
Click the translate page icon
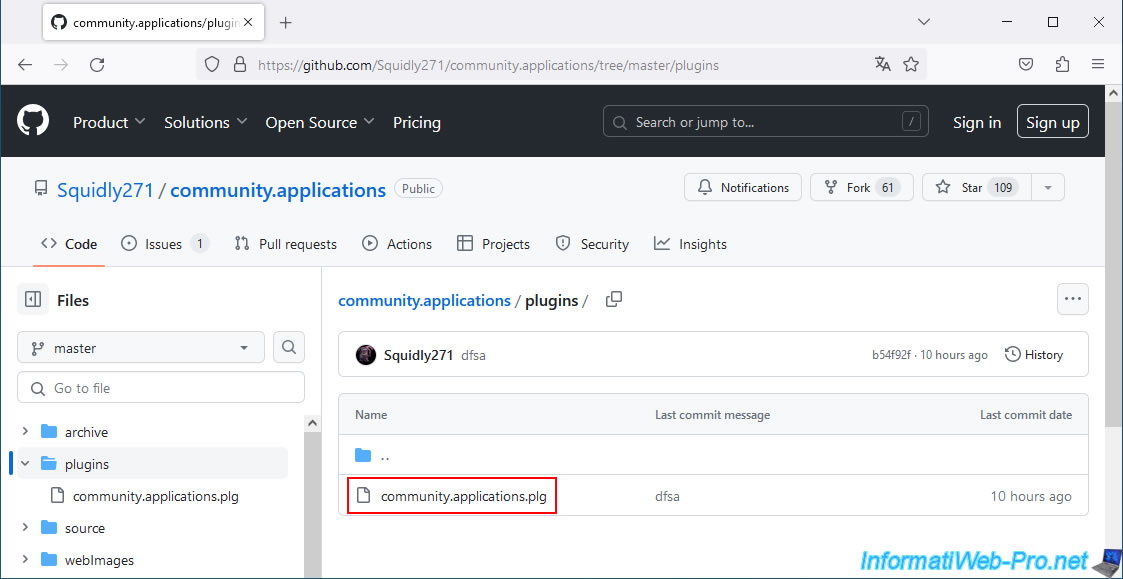pyautogui.click(x=882, y=64)
